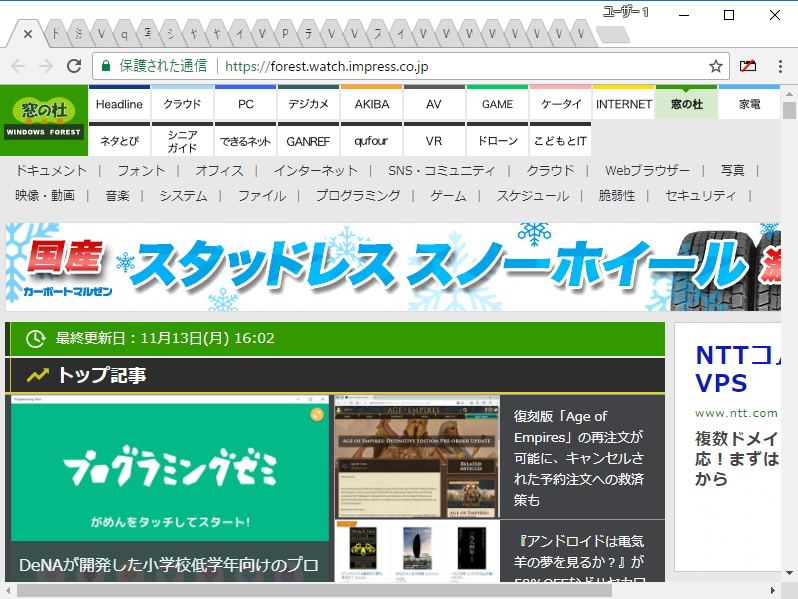Click the red-slashed extension icon

748,66
